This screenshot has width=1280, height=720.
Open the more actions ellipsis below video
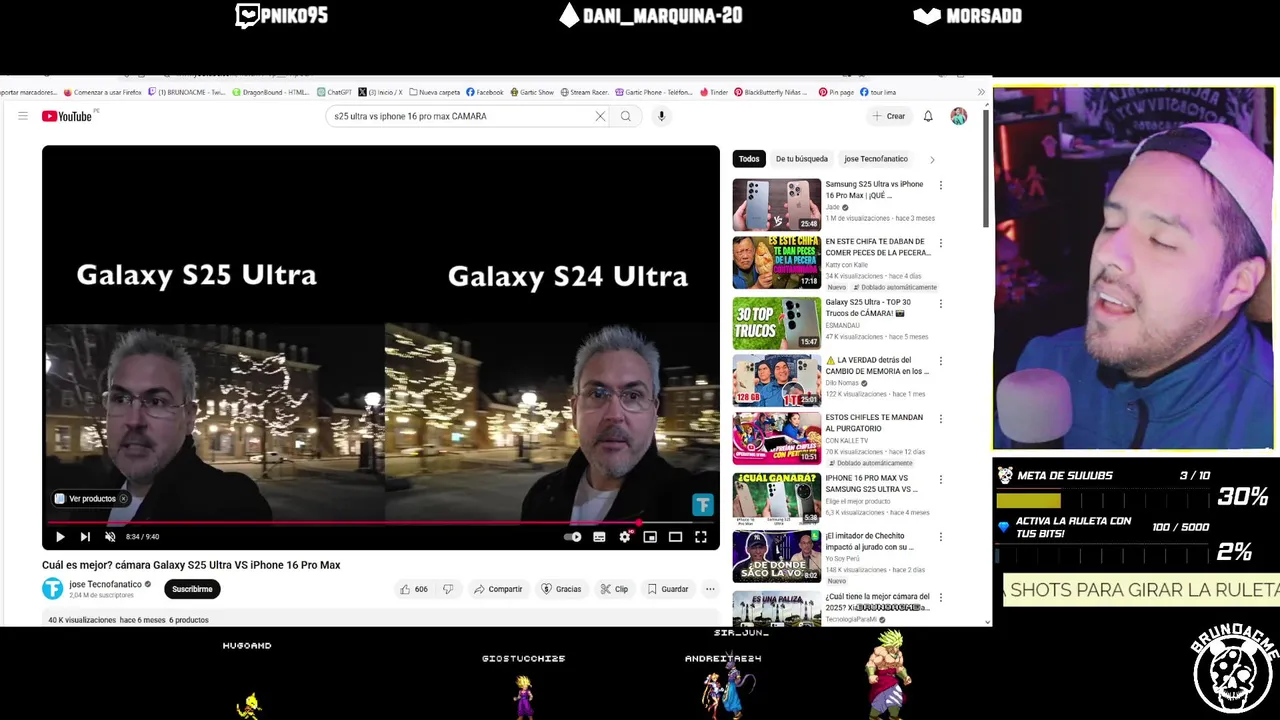click(710, 589)
